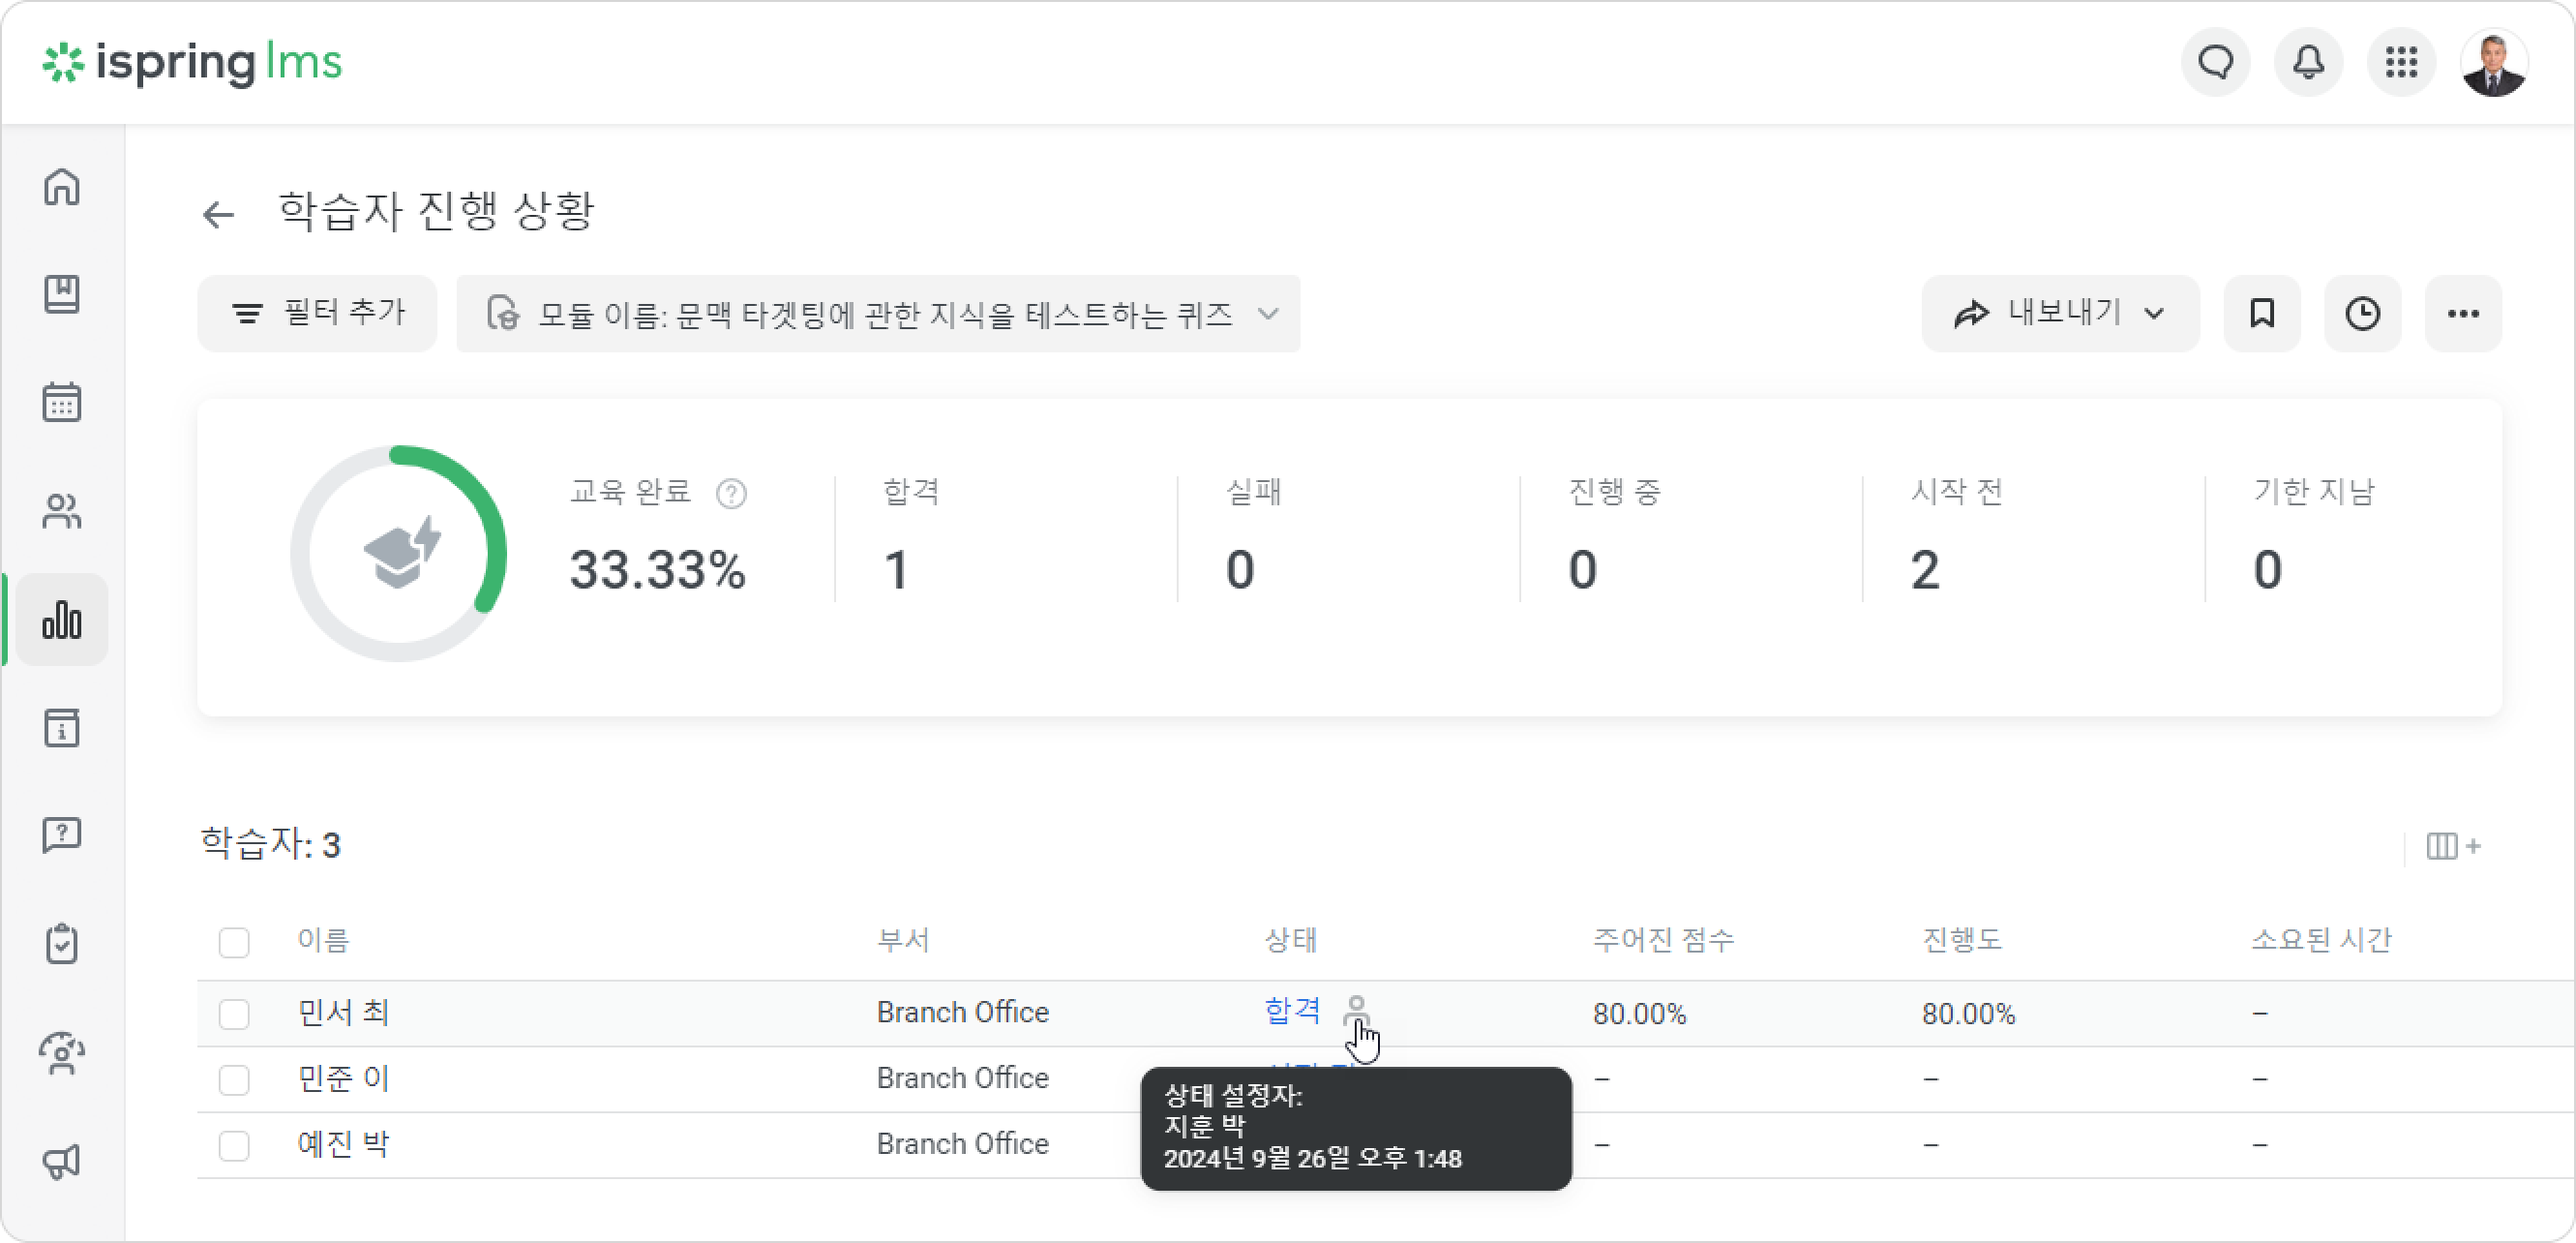Click the add columns icon

(x=2453, y=846)
